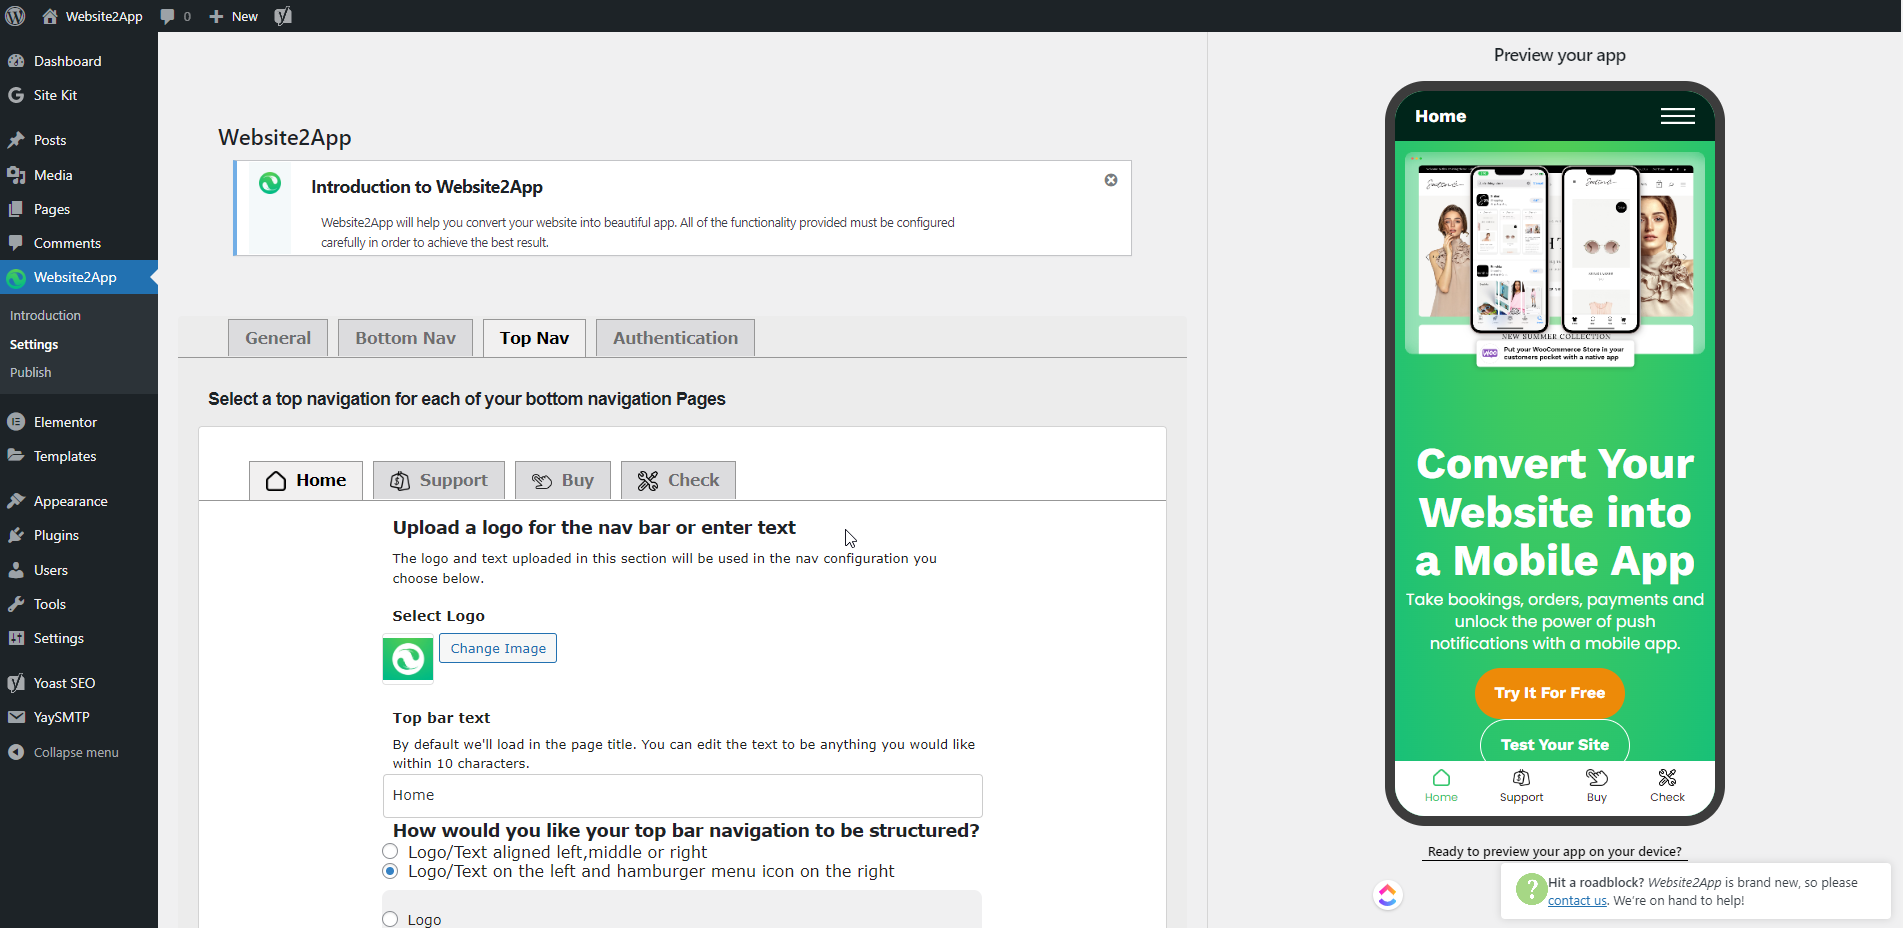1903x928 pixels.
Task: Open the Dashboard menu
Action: coord(79,61)
